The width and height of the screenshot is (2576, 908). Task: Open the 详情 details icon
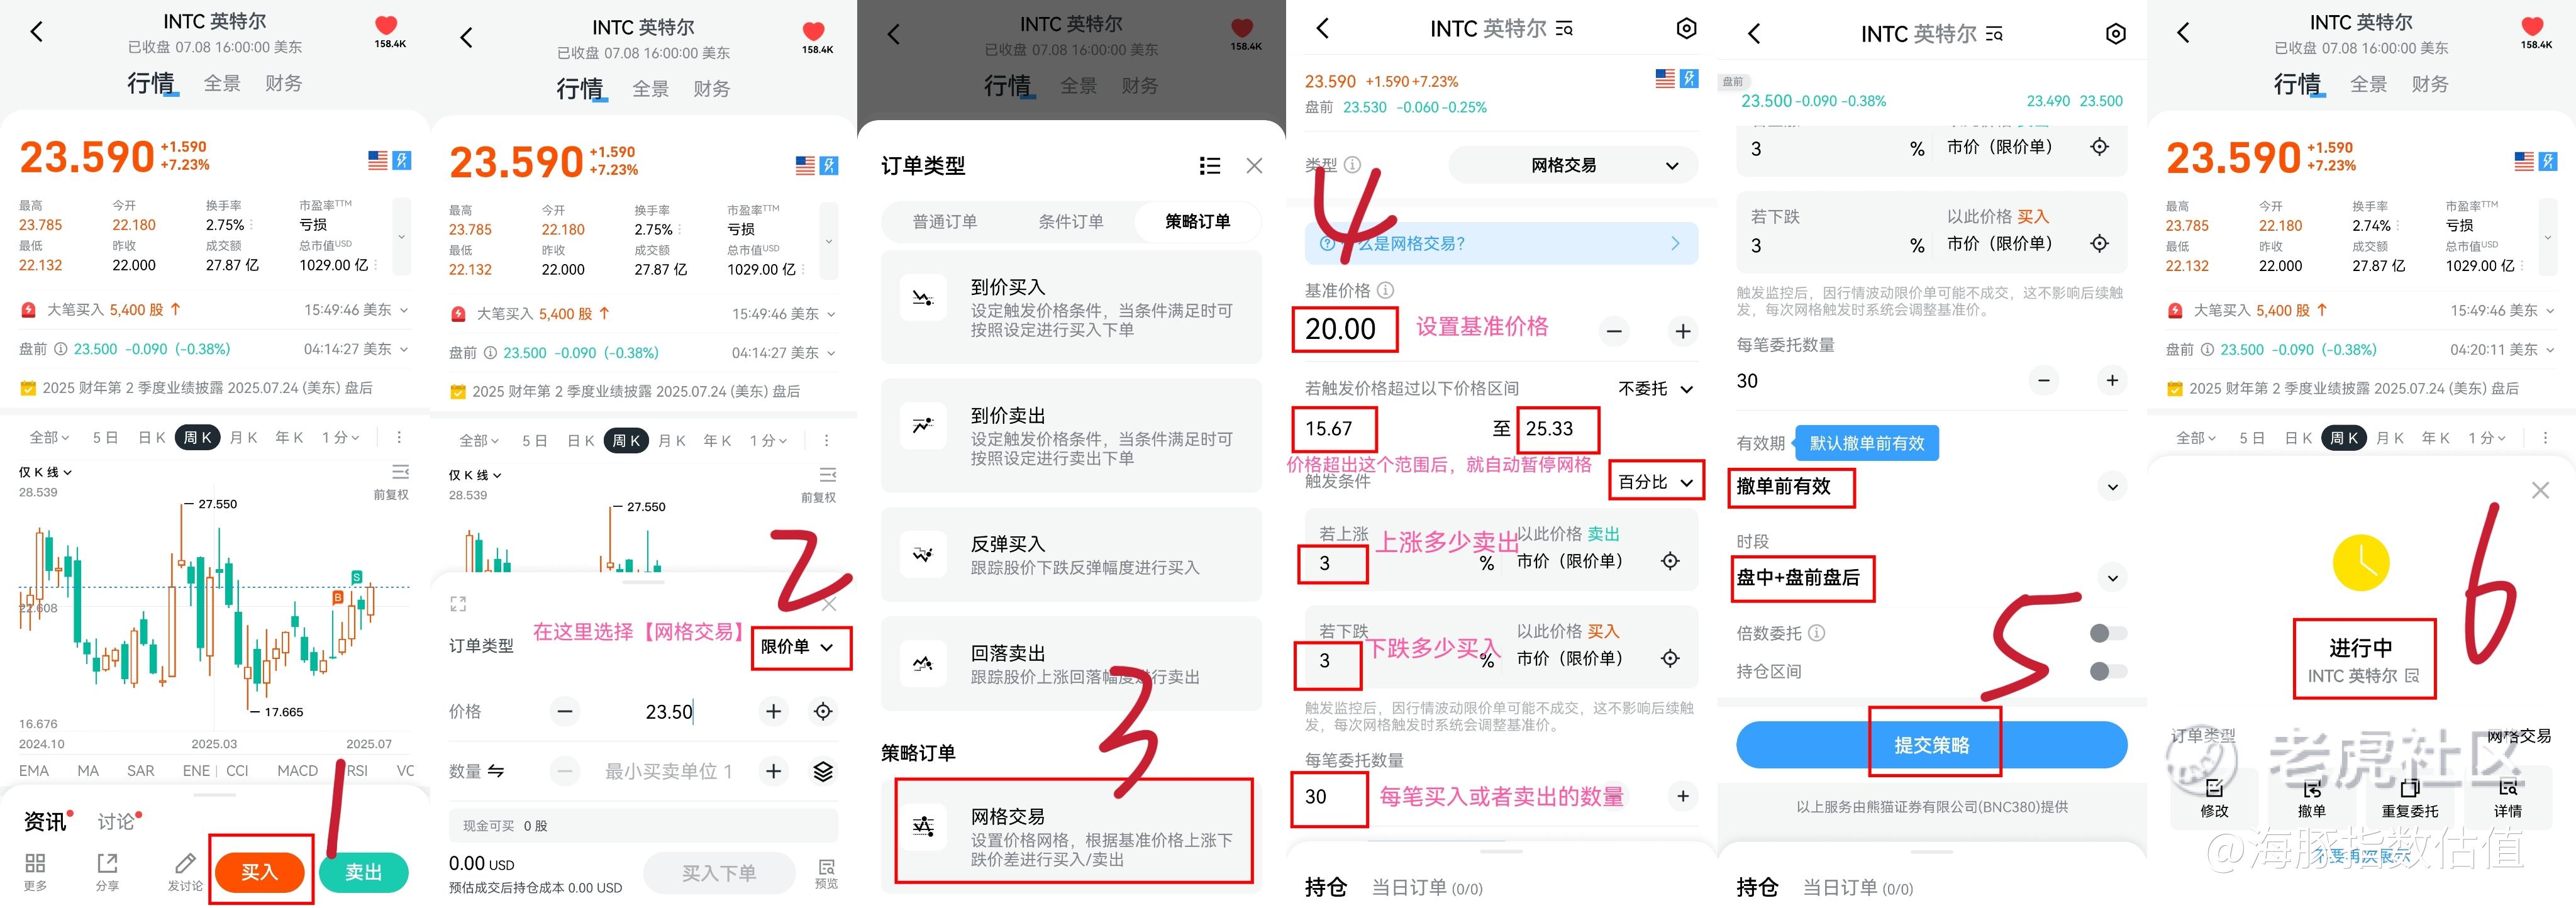(2508, 788)
